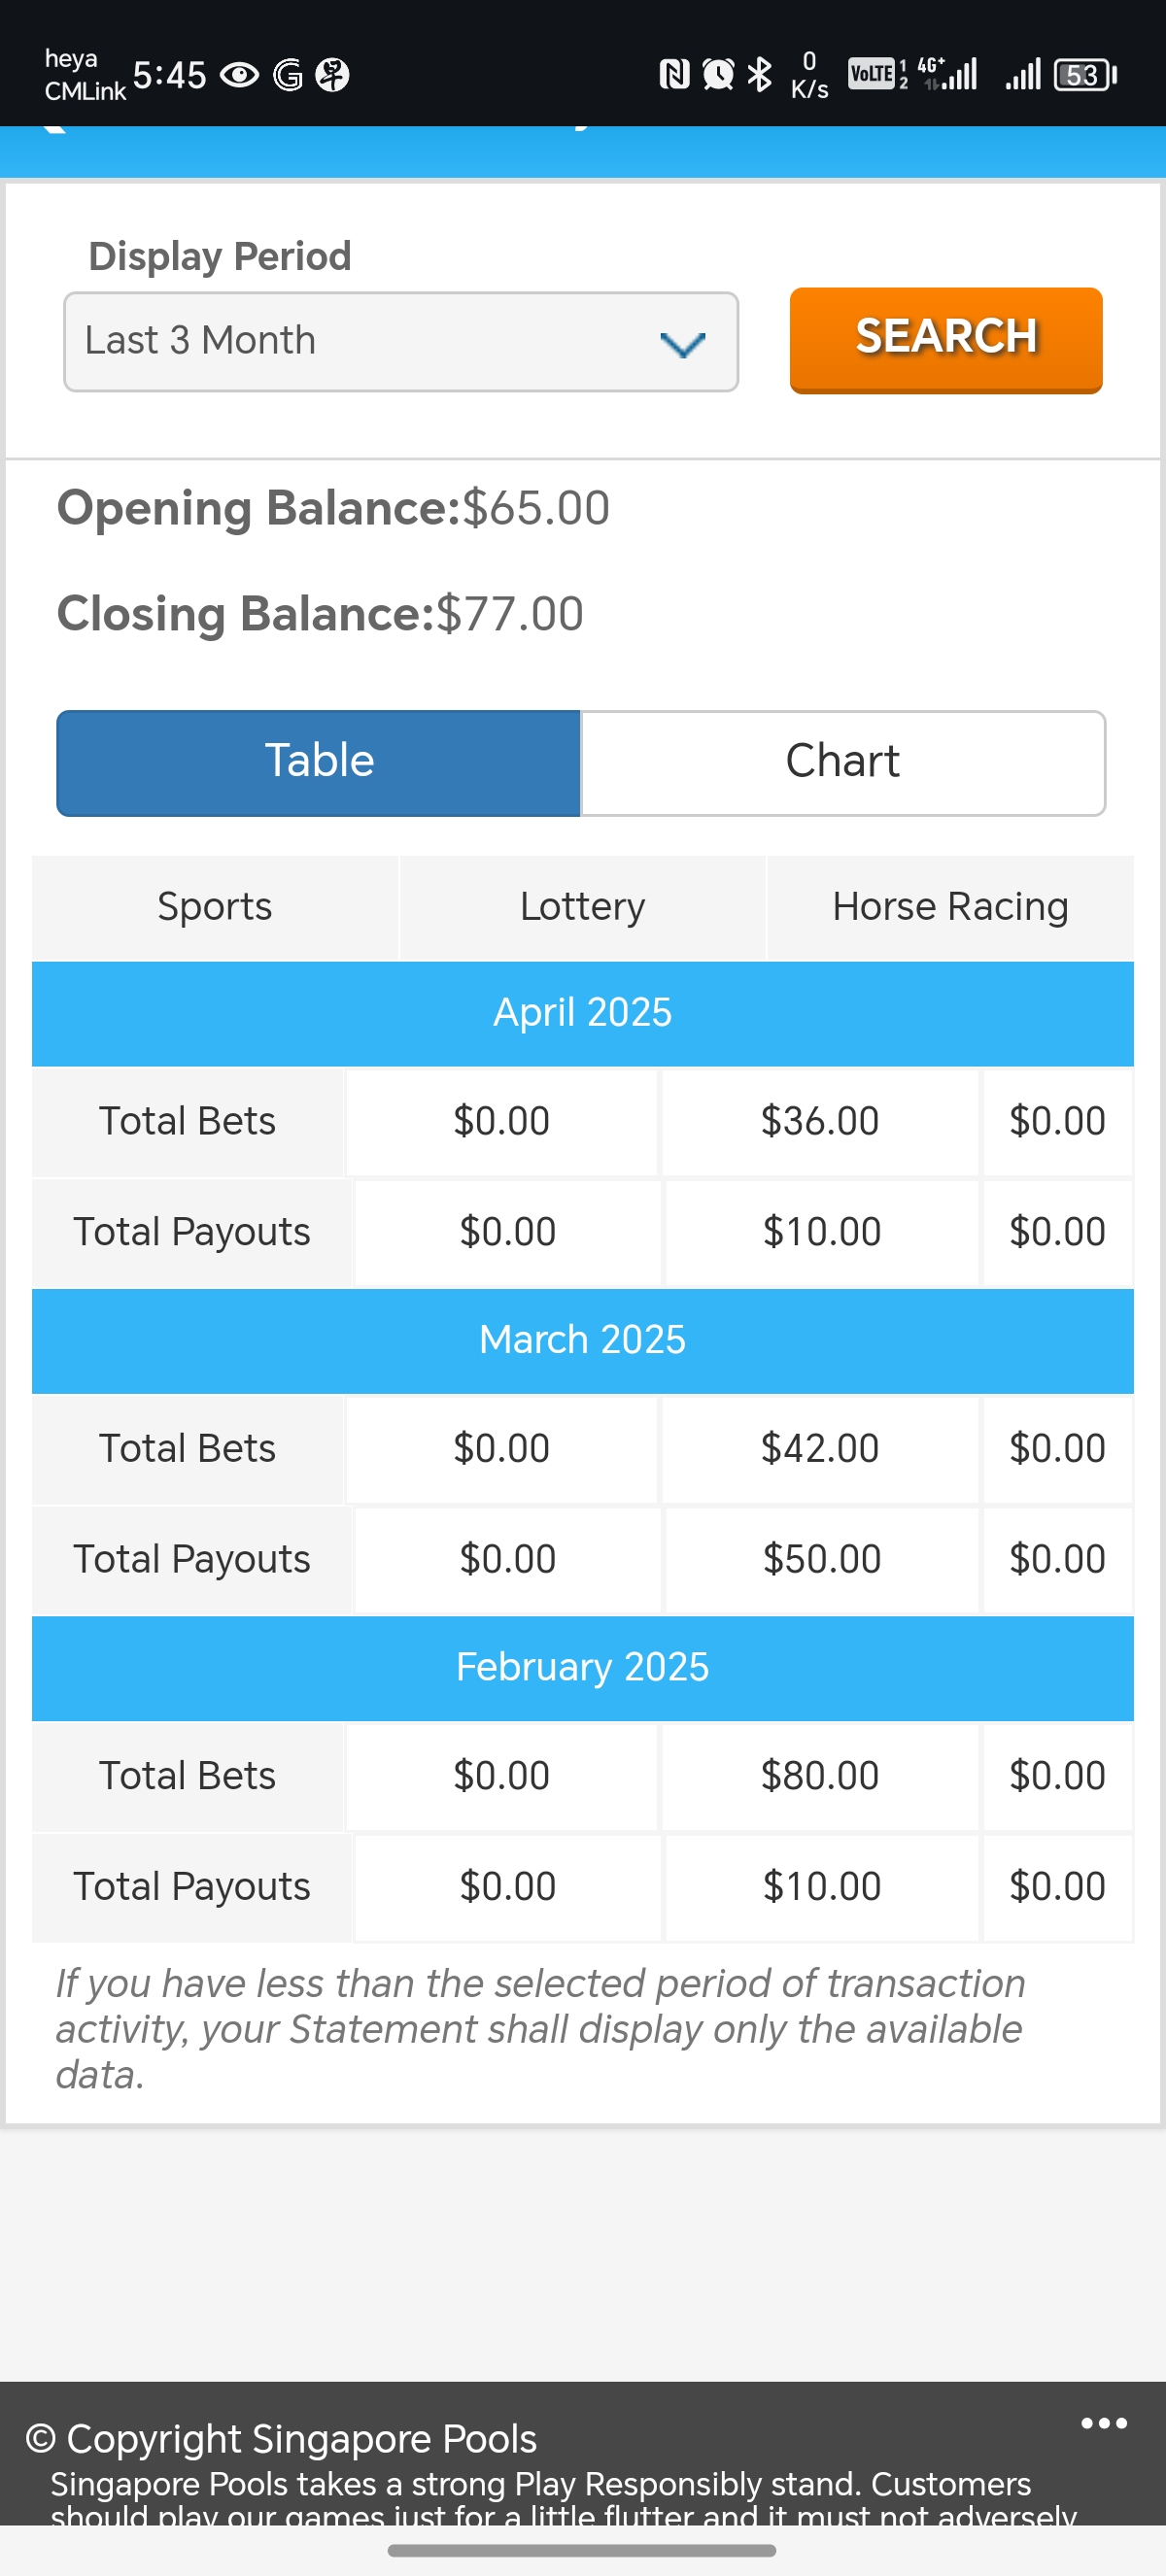The width and height of the screenshot is (1166, 2576).
Task: Collapse the March 2025 section header
Action: [x=582, y=1340]
